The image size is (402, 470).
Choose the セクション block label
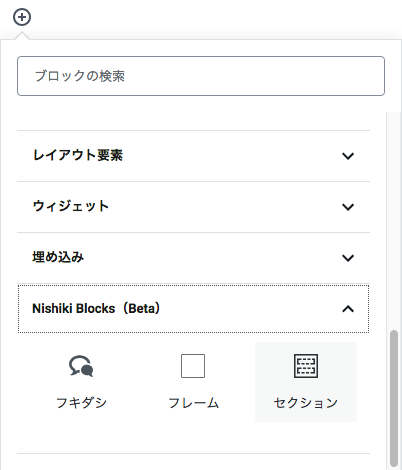306,403
